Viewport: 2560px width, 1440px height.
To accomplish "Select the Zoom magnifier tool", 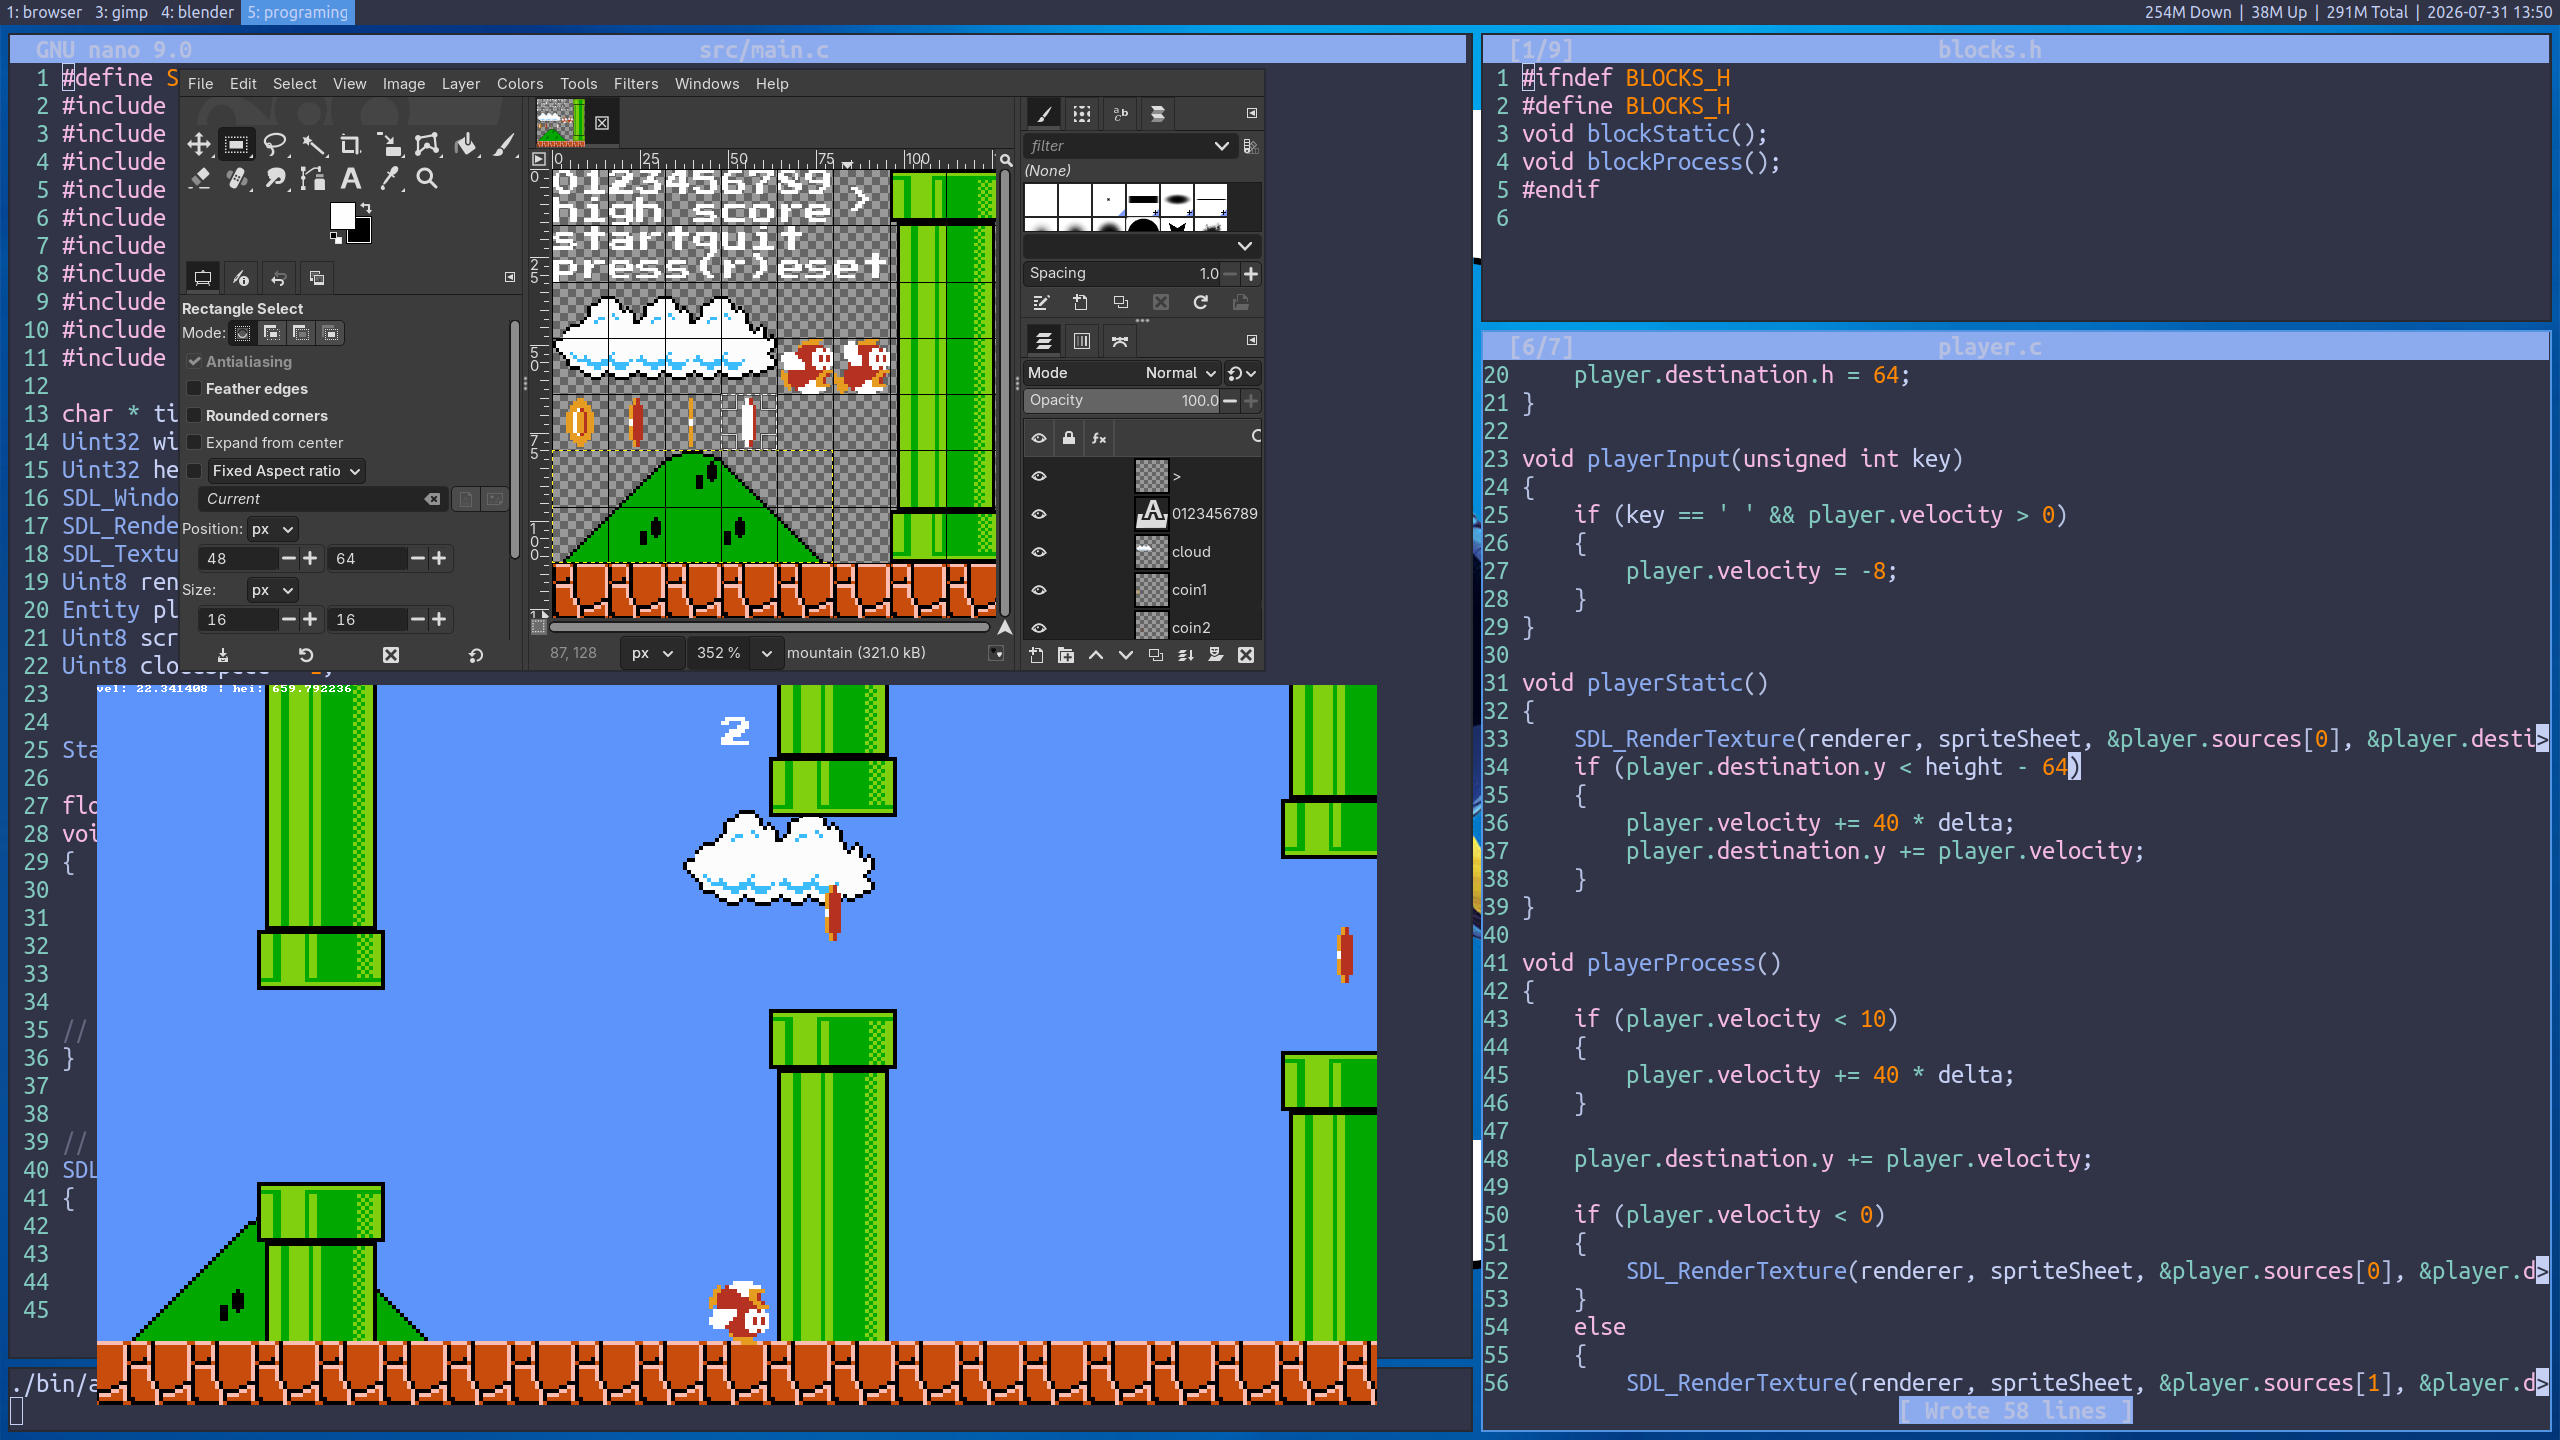I will (x=427, y=179).
